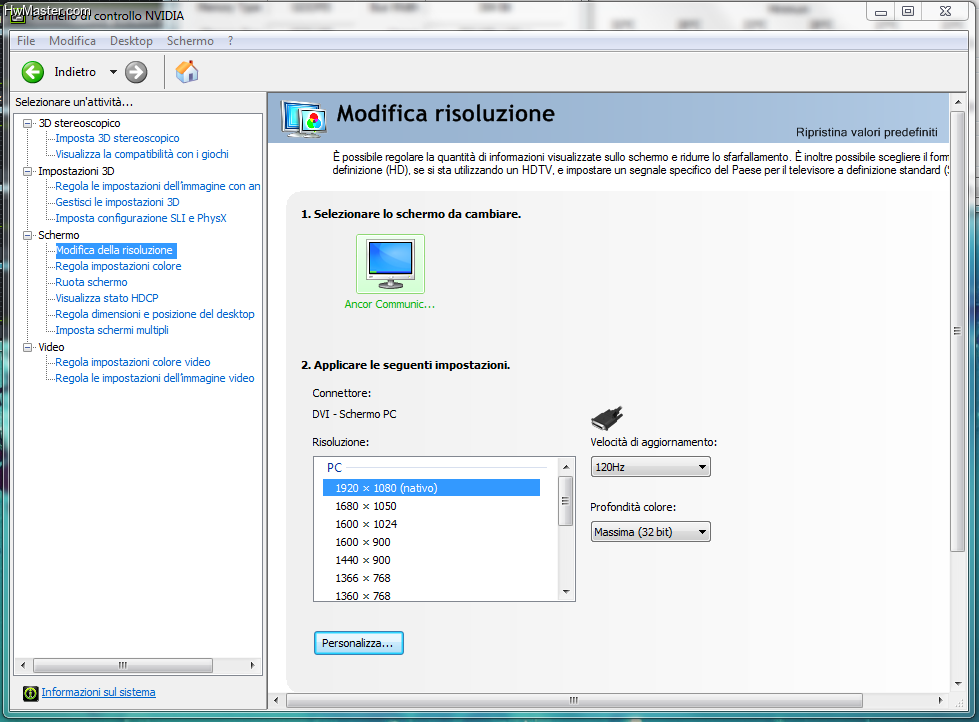Click the main panel horizontal scrollbar left arrow
This screenshot has height=722, width=979.
pyautogui.click(x=276, y=701)
